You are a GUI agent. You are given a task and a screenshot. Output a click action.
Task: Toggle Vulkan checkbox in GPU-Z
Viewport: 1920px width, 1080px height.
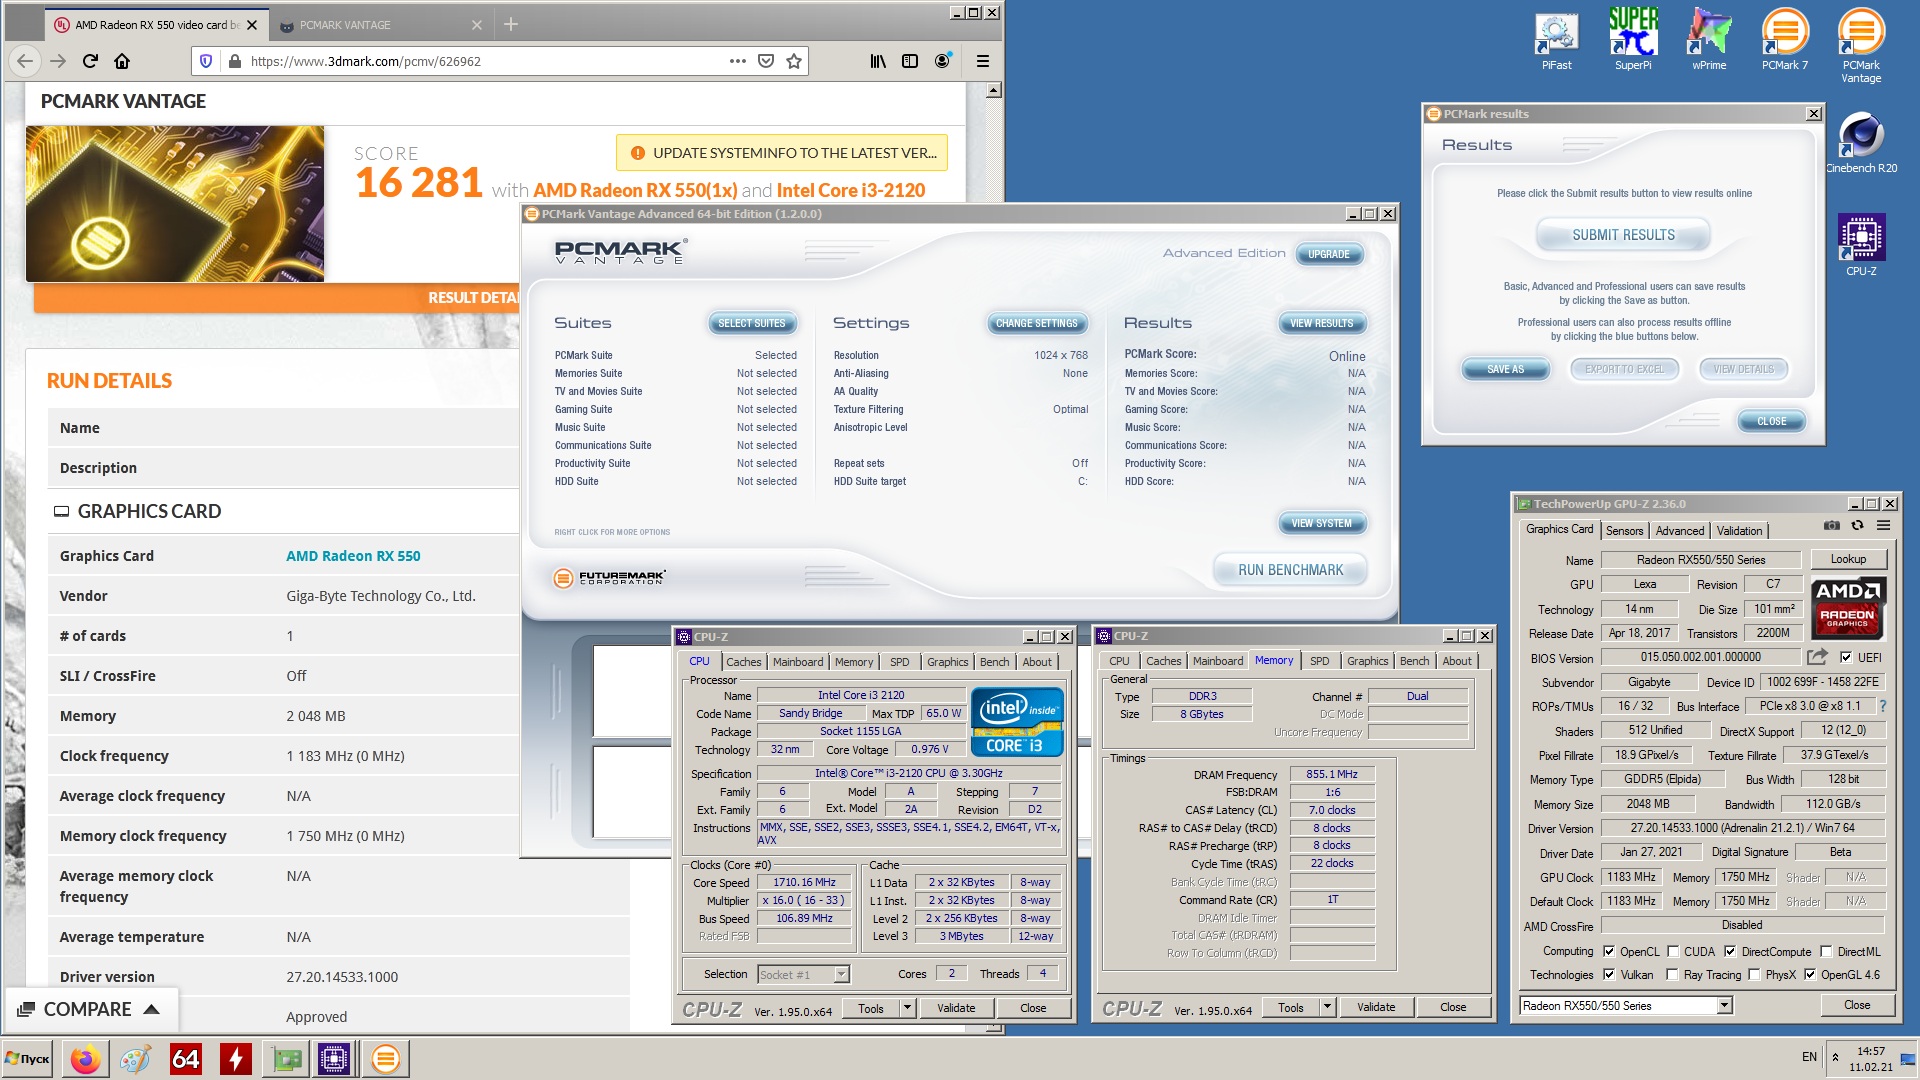[x=1609, y=974]
